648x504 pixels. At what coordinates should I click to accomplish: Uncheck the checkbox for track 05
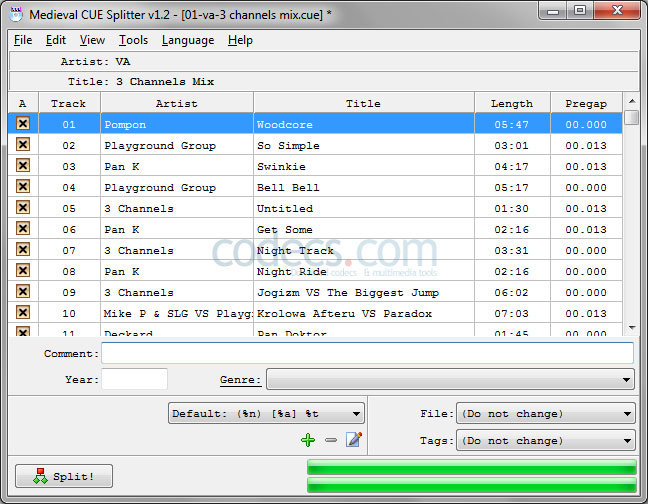pos(23,207)
